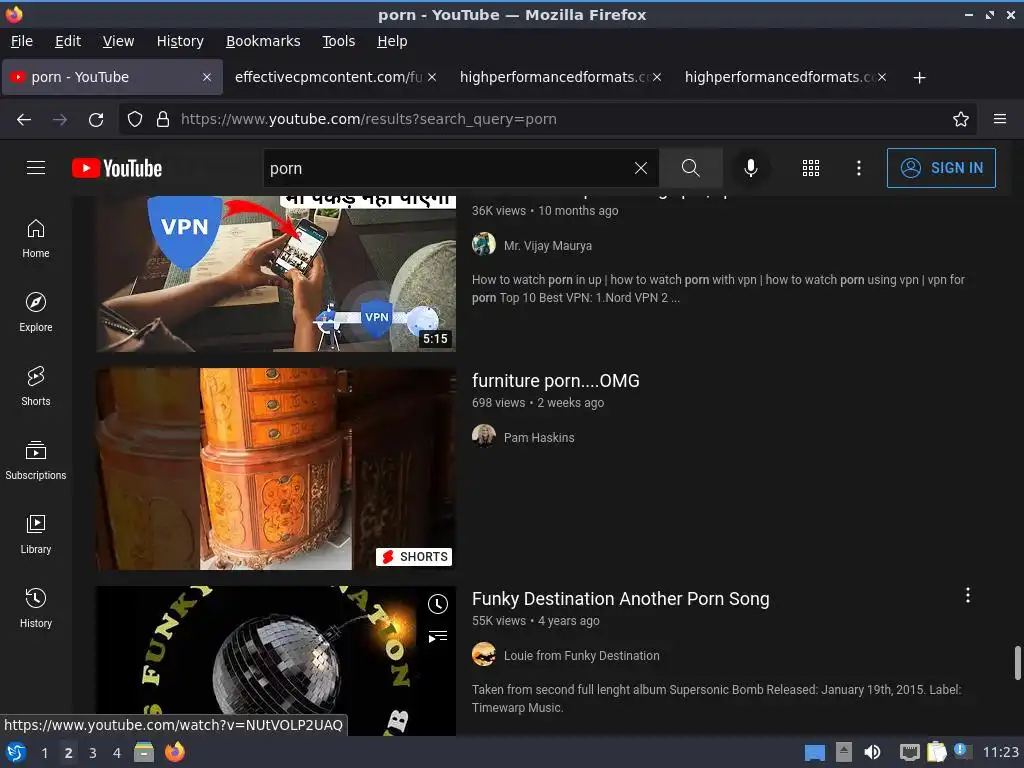Image resolution: width=1024 pixels, height=768 pixels.
Task: Go to Home in the sidebar
Action: [x=36, y=238]
